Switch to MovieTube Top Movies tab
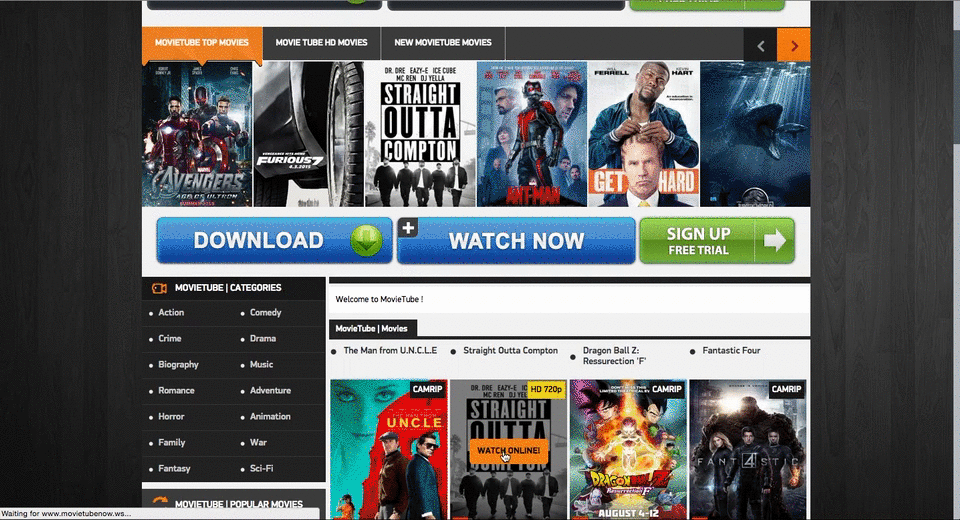The width and height of the screenshot is (960, 520). 202,43
